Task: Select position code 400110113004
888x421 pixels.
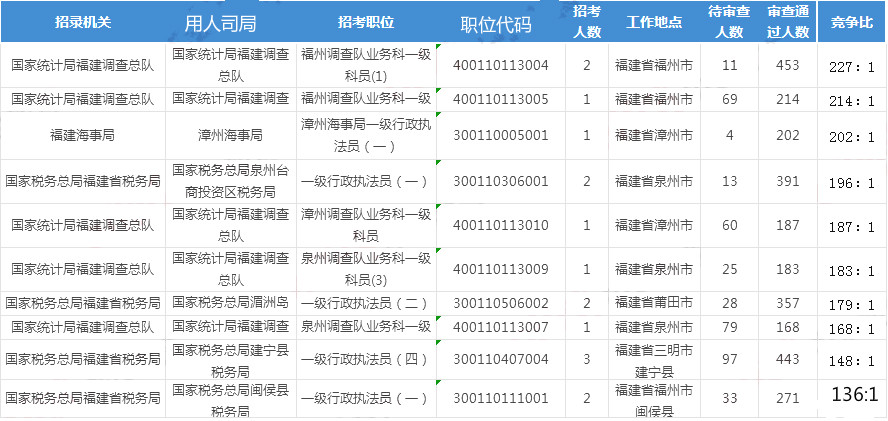Action: (501, 65)
